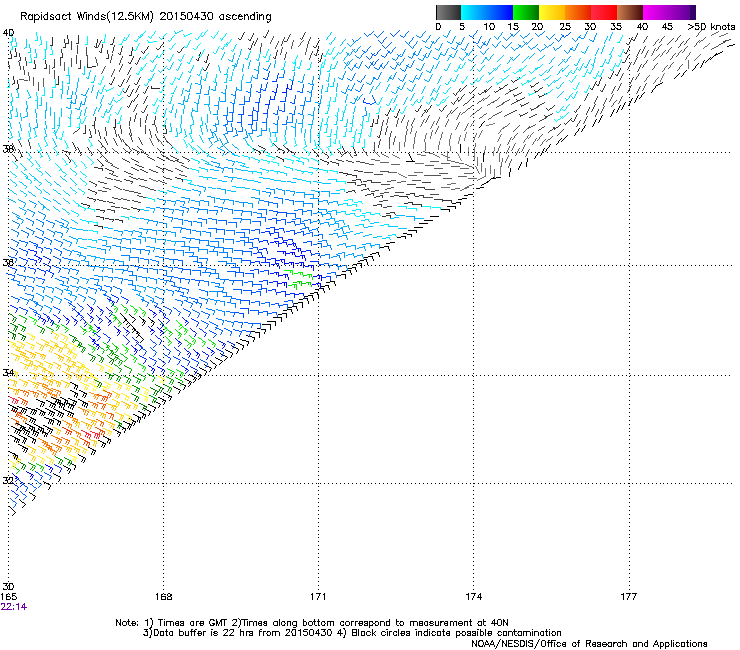
Task: Click the longitude 171 axis label
Action: [x=318, y=597]
